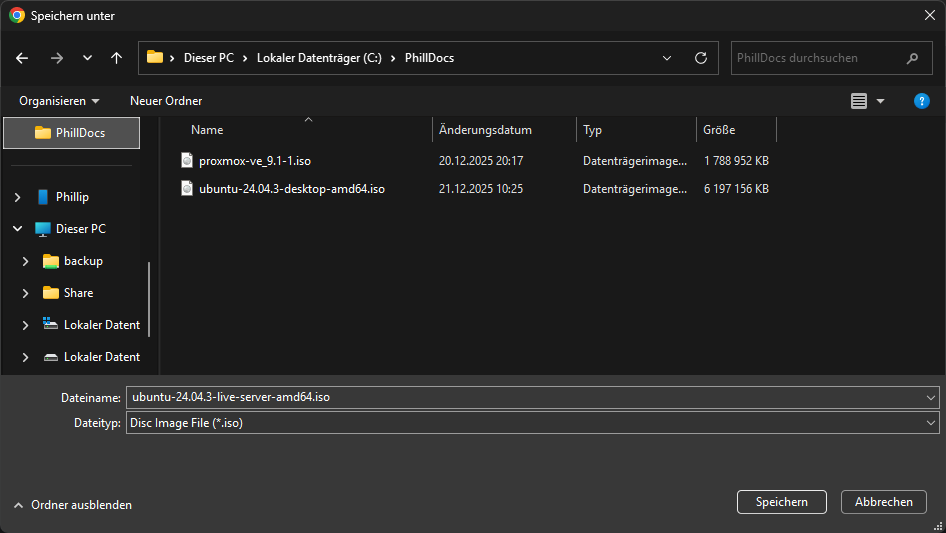946x533 pixels.
Task: Open recent locations dropdown chevron
Action: (87, 58)
